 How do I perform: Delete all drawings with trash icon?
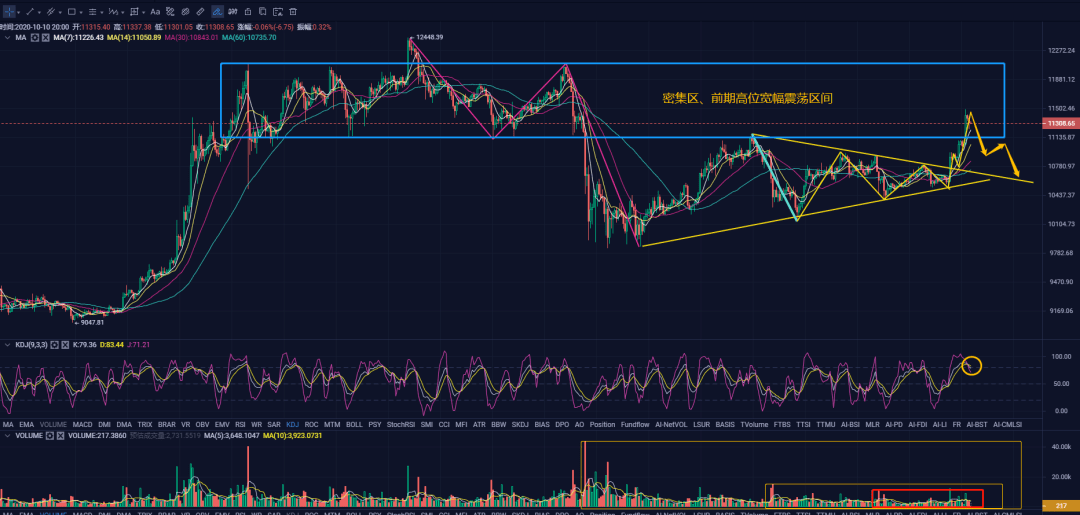coord(293,12)
